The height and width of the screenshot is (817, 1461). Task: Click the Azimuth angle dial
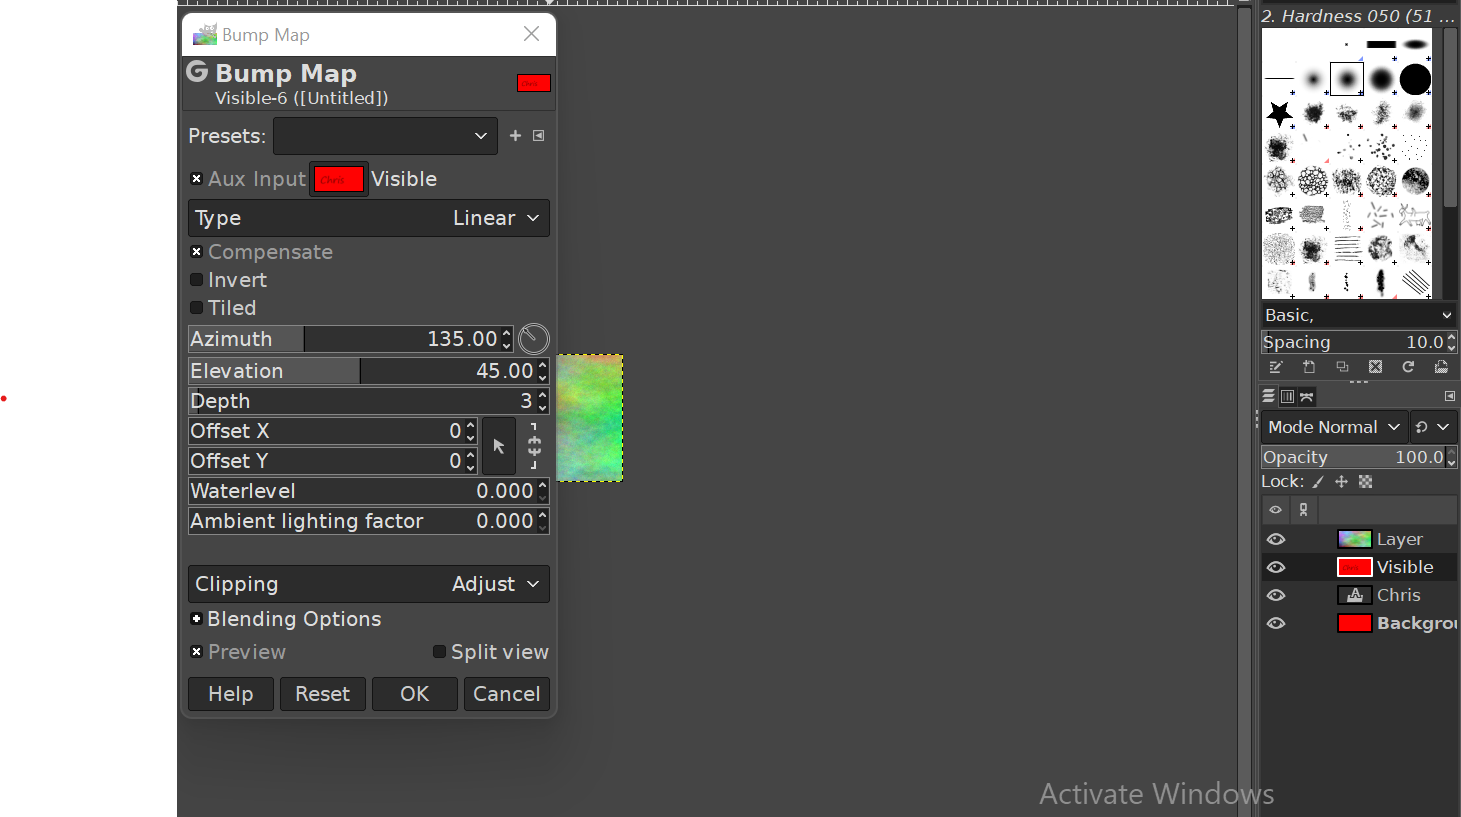(x=534, y=339)
